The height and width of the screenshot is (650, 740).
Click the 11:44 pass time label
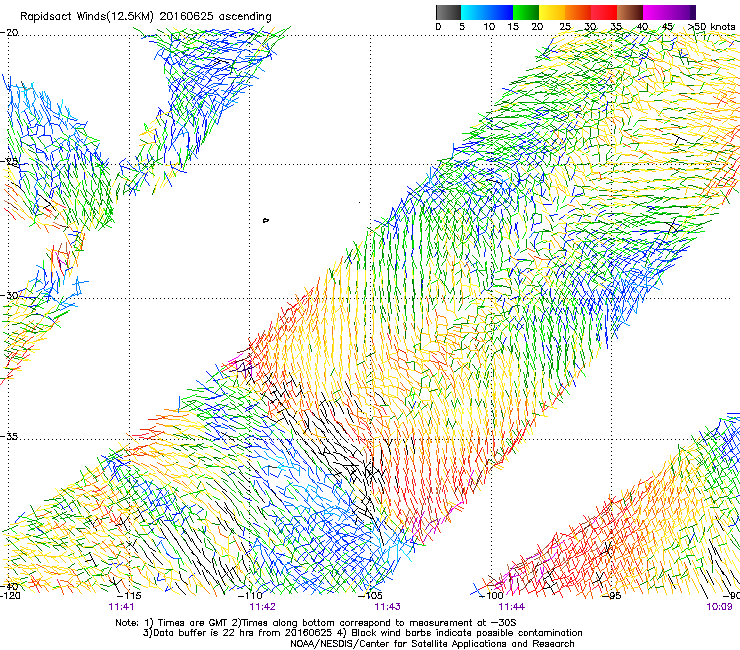click(512, 607)
